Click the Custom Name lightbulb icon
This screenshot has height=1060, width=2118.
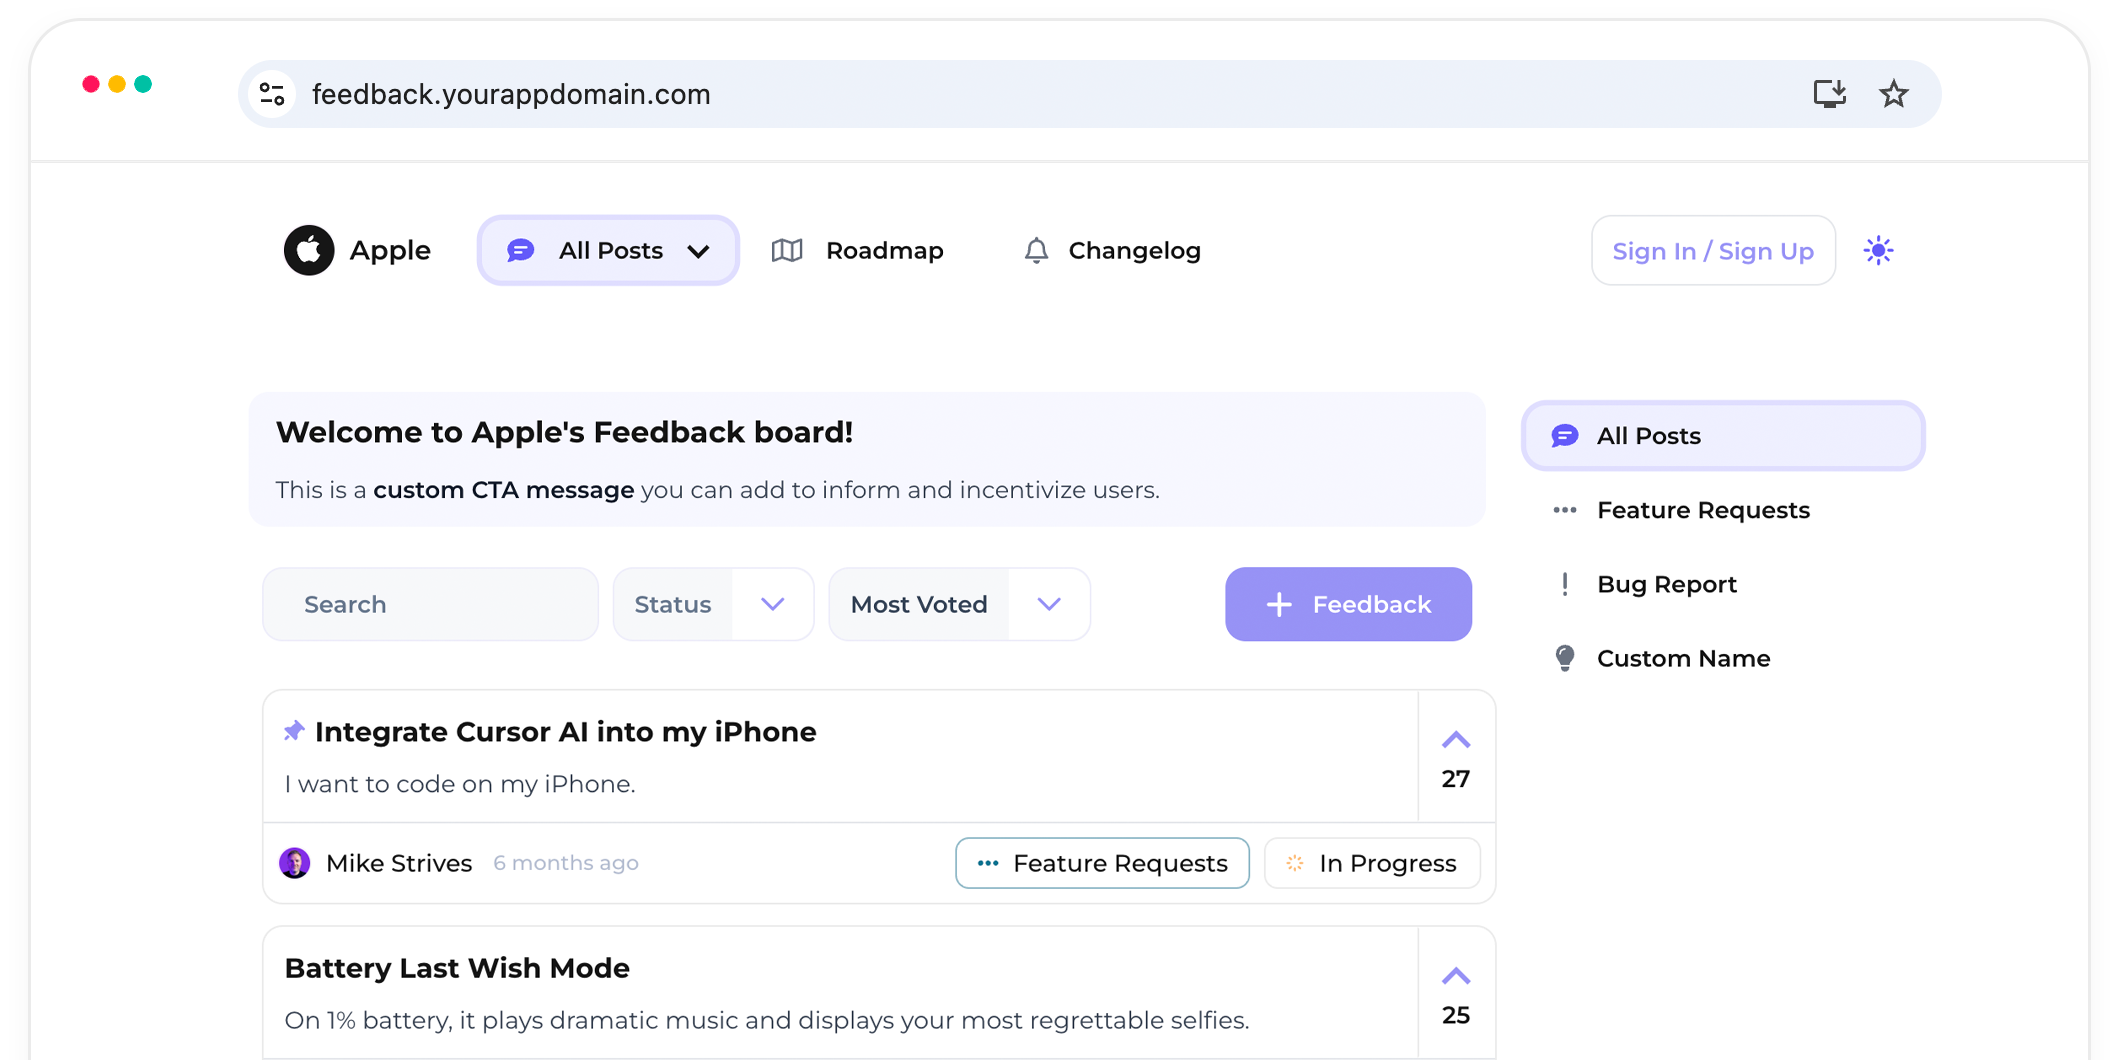(x=1564, y=658)
